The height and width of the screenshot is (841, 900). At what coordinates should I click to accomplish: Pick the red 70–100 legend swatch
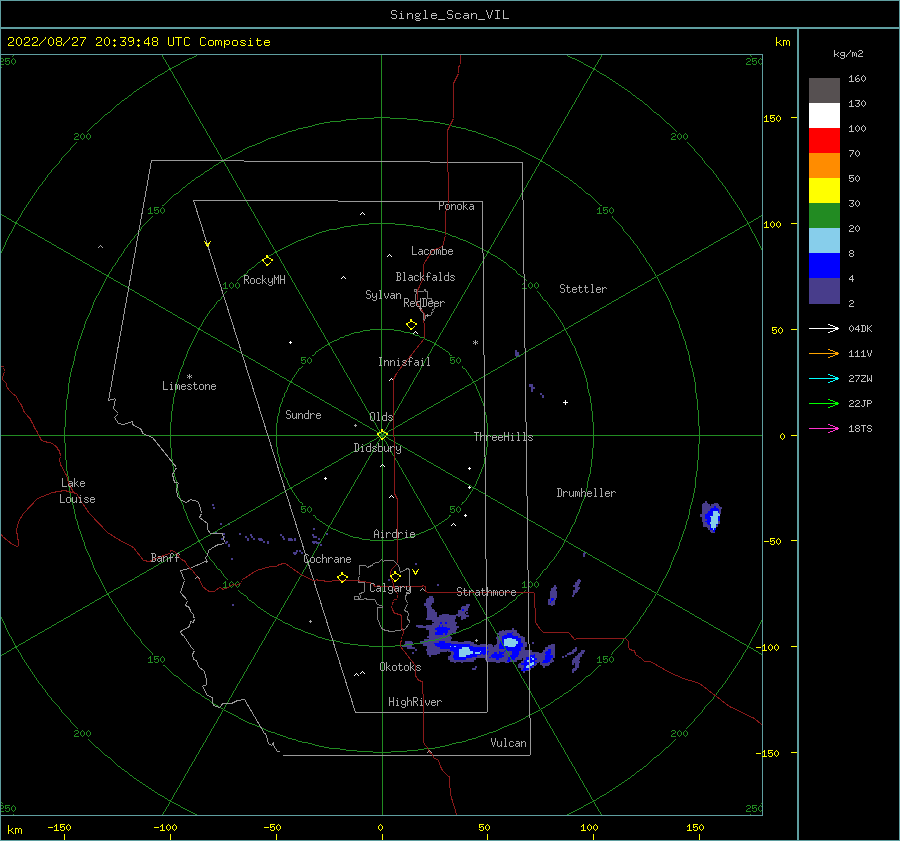click(x=824, y=141)
